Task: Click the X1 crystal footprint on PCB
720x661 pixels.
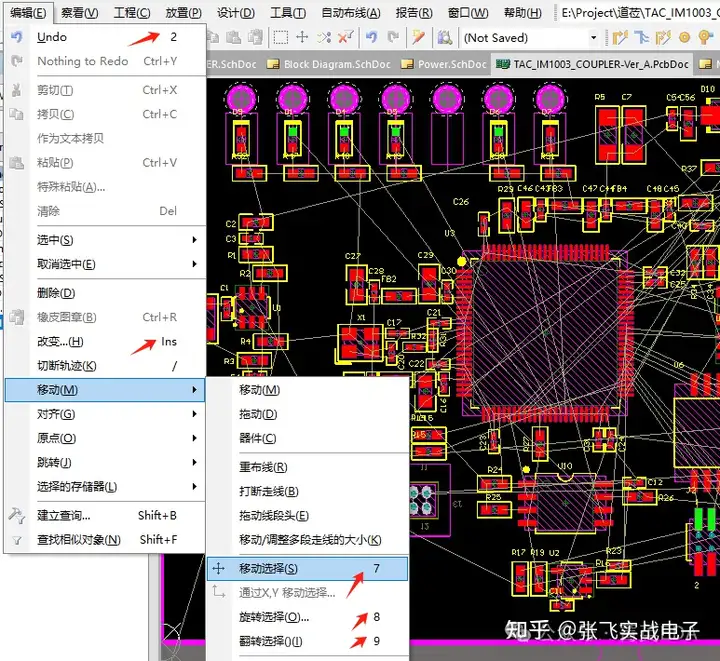Action: point(360,343)
